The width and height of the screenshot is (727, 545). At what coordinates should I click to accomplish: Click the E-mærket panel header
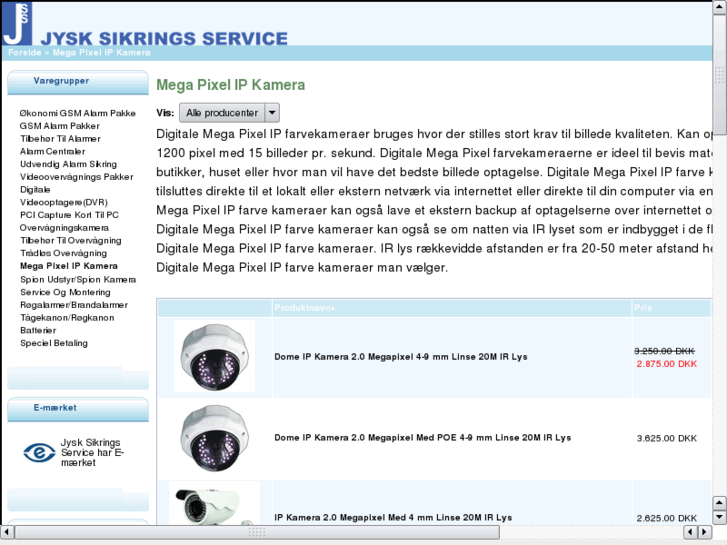coord(78,409)
